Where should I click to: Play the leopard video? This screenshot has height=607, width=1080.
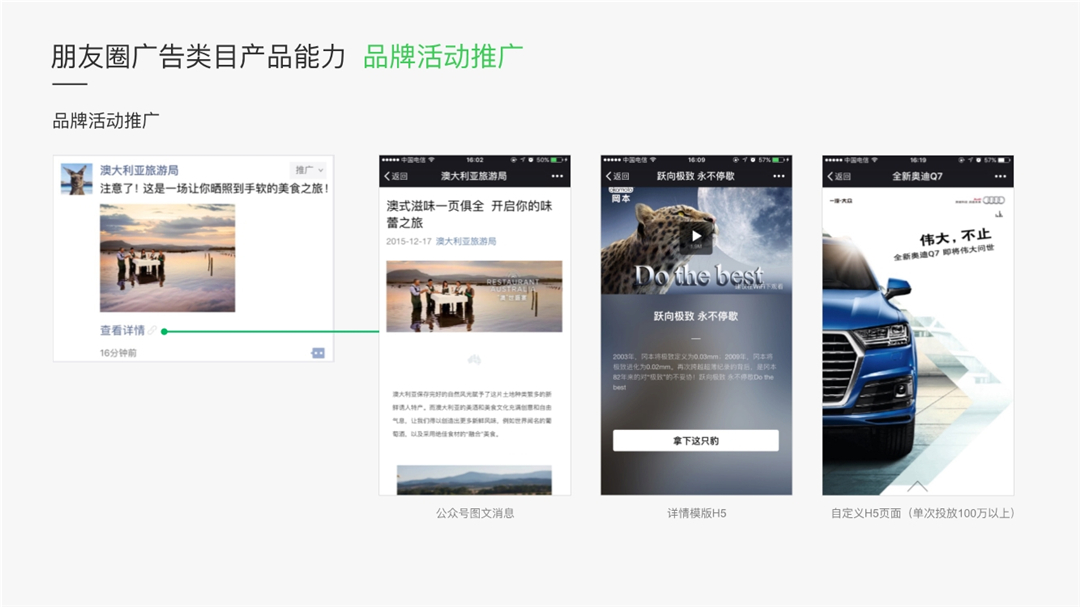696,236
